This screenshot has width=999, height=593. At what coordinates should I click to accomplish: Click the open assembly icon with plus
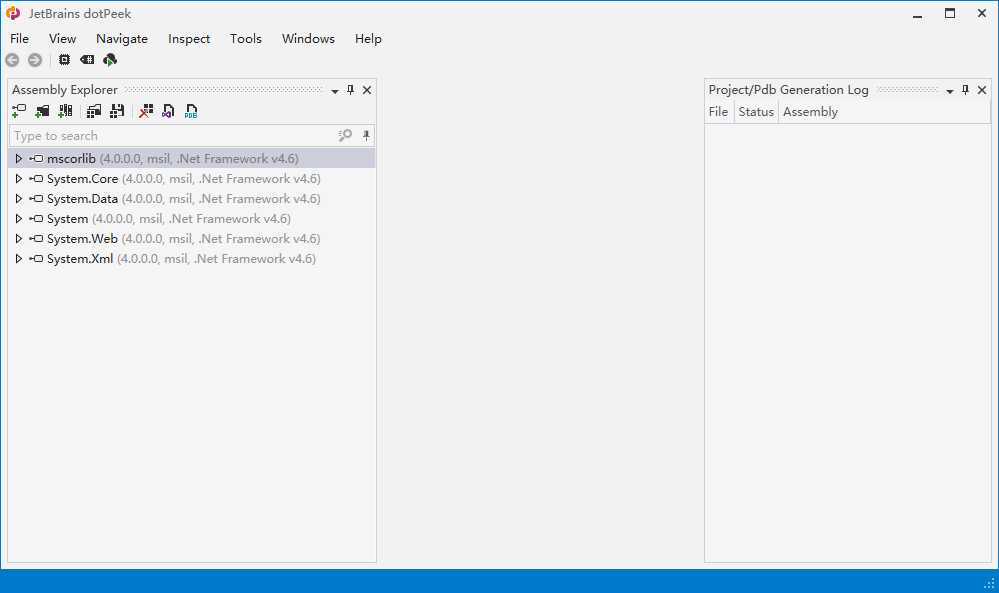coord(19,111)
